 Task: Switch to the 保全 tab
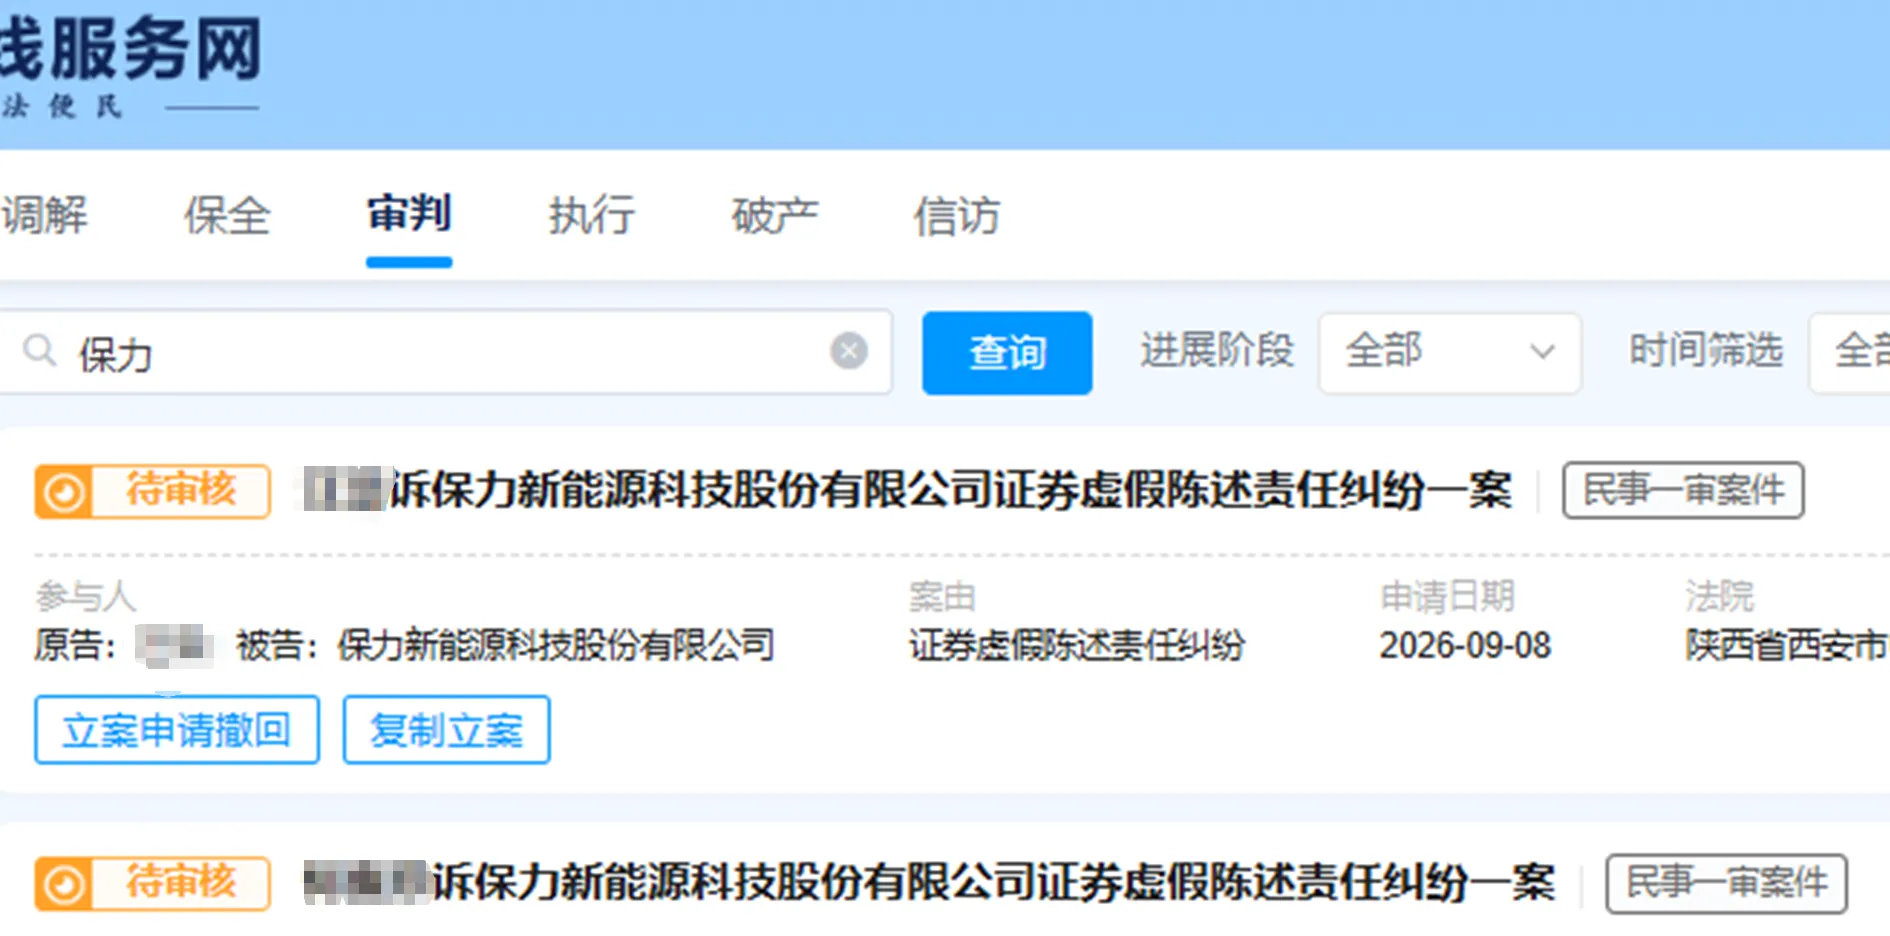pos(227,216)
